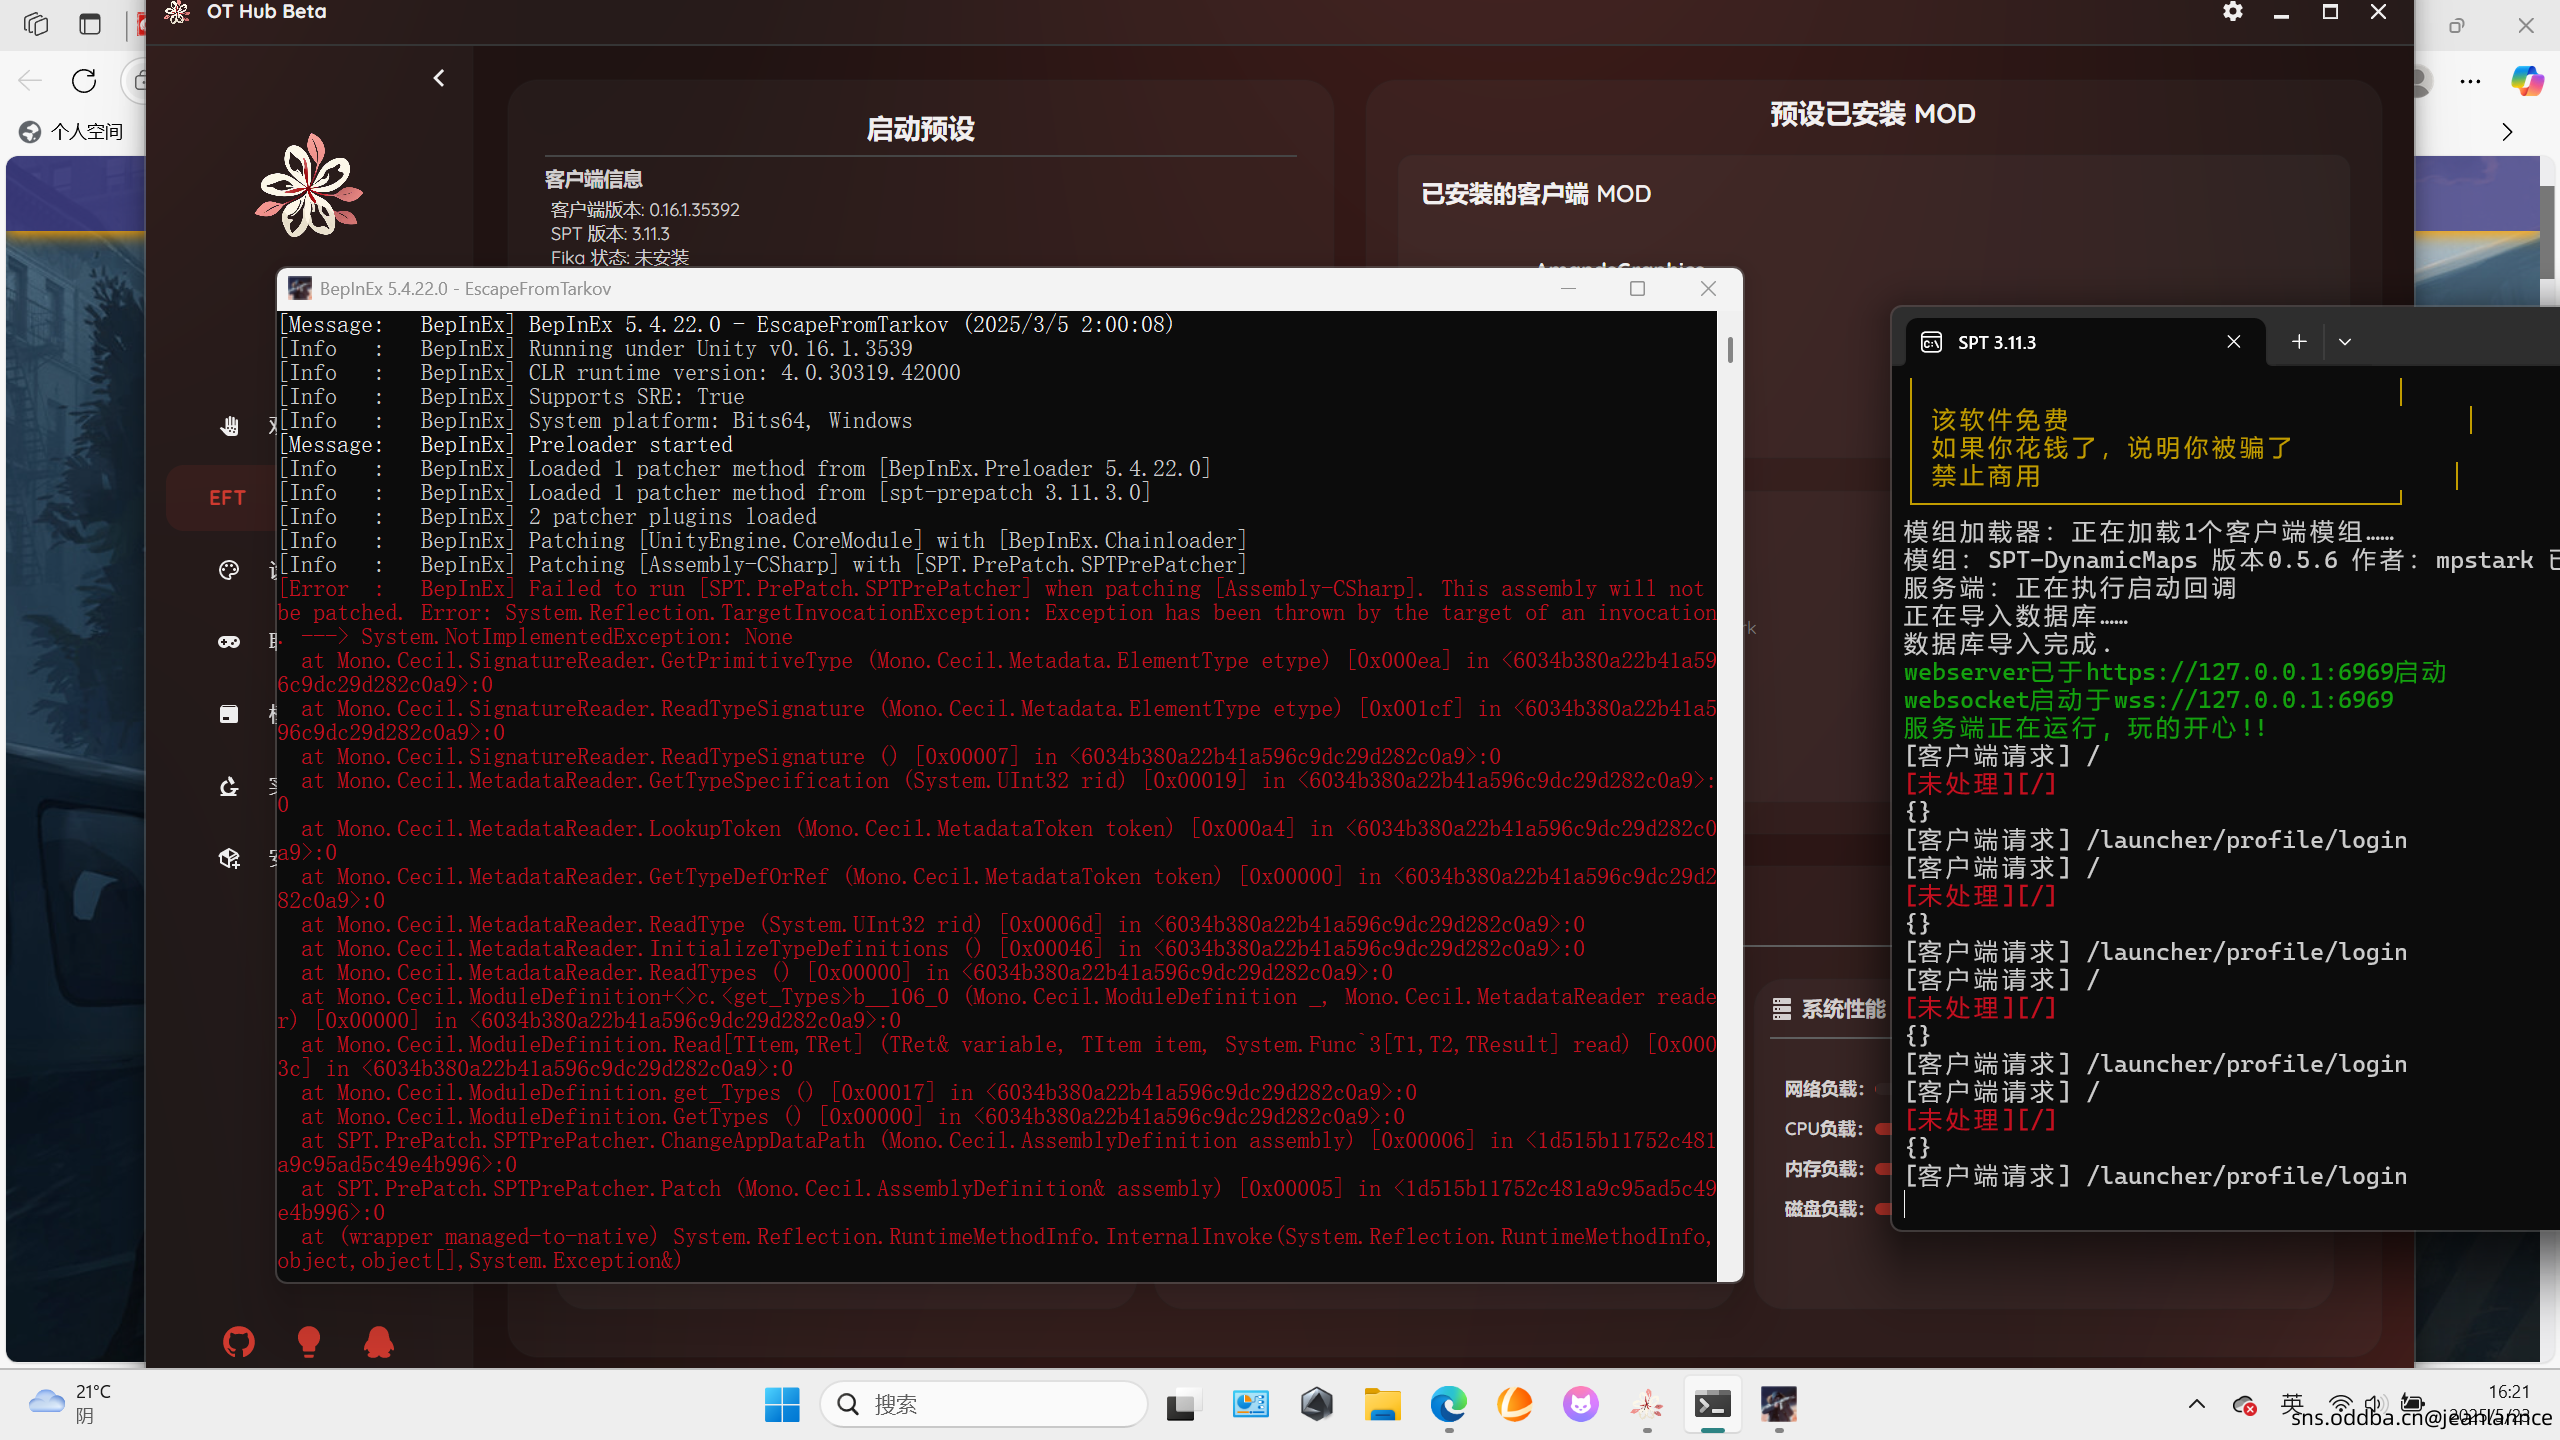Open the package-plus icon sidebar item
Screen dimensions: 2560x1440
pos(229,858)
